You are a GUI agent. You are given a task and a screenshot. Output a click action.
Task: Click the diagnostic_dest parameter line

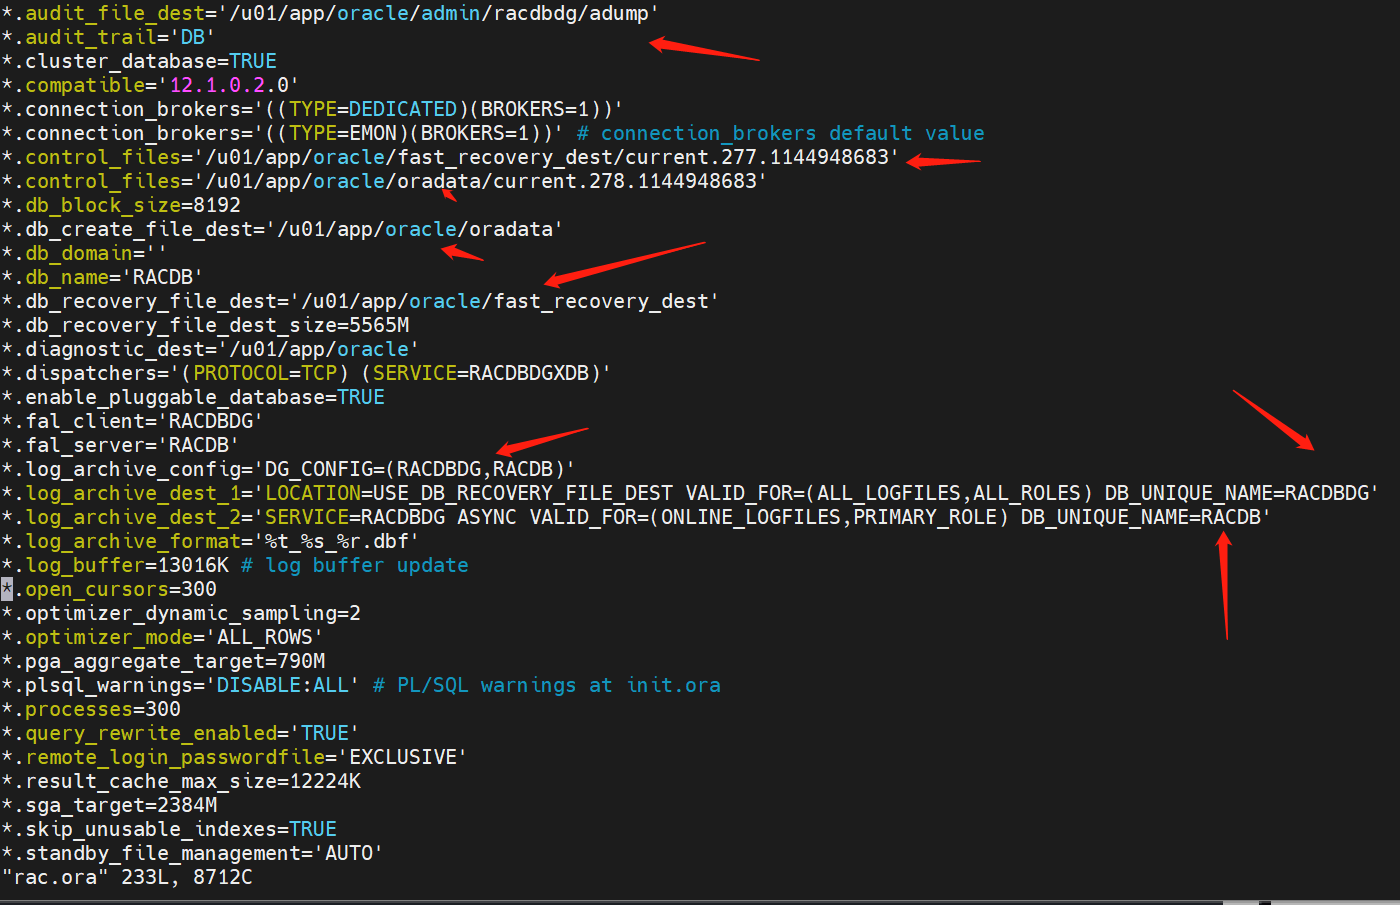coord(210,349)
